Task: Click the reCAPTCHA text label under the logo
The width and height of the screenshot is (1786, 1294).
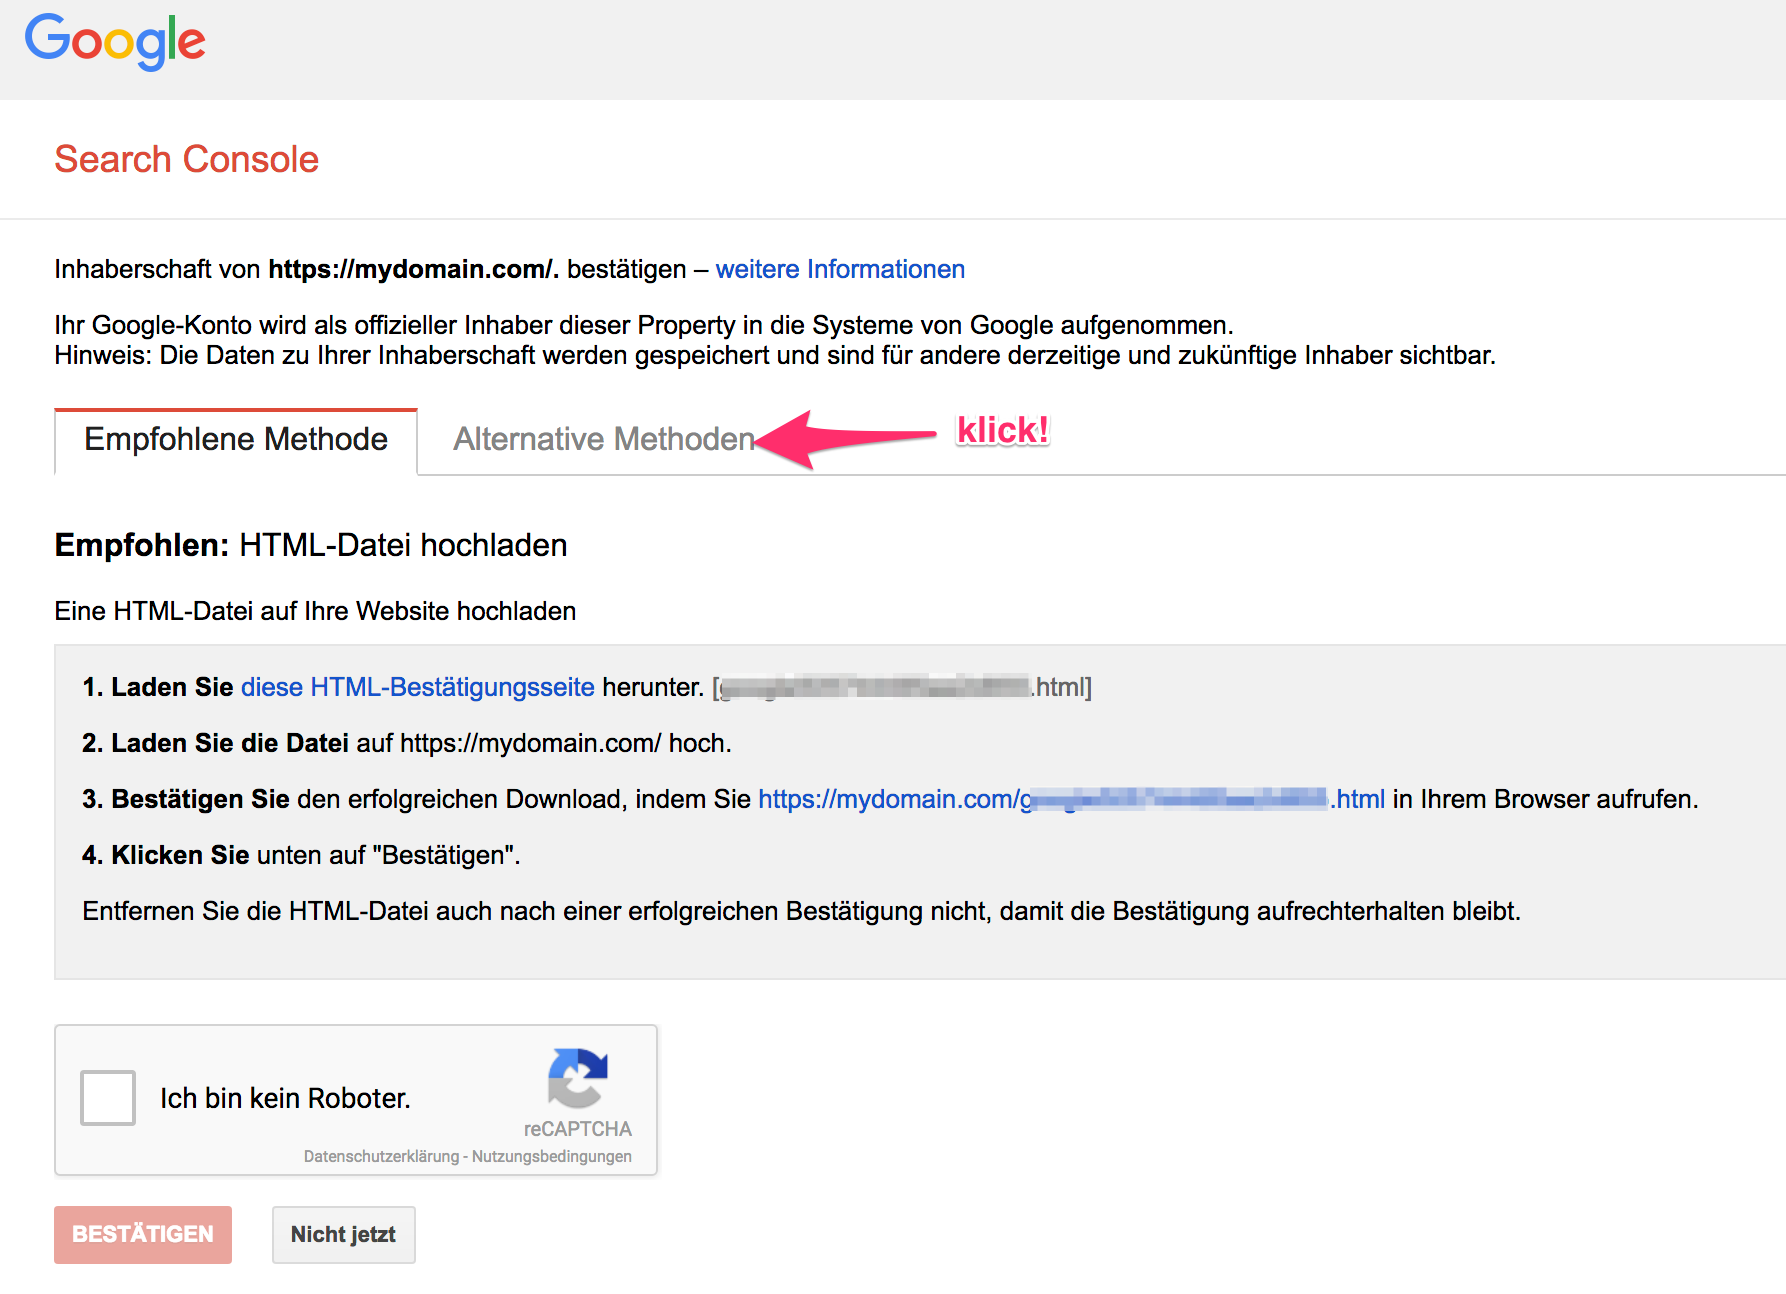Action: click(x=577, y=1129)
